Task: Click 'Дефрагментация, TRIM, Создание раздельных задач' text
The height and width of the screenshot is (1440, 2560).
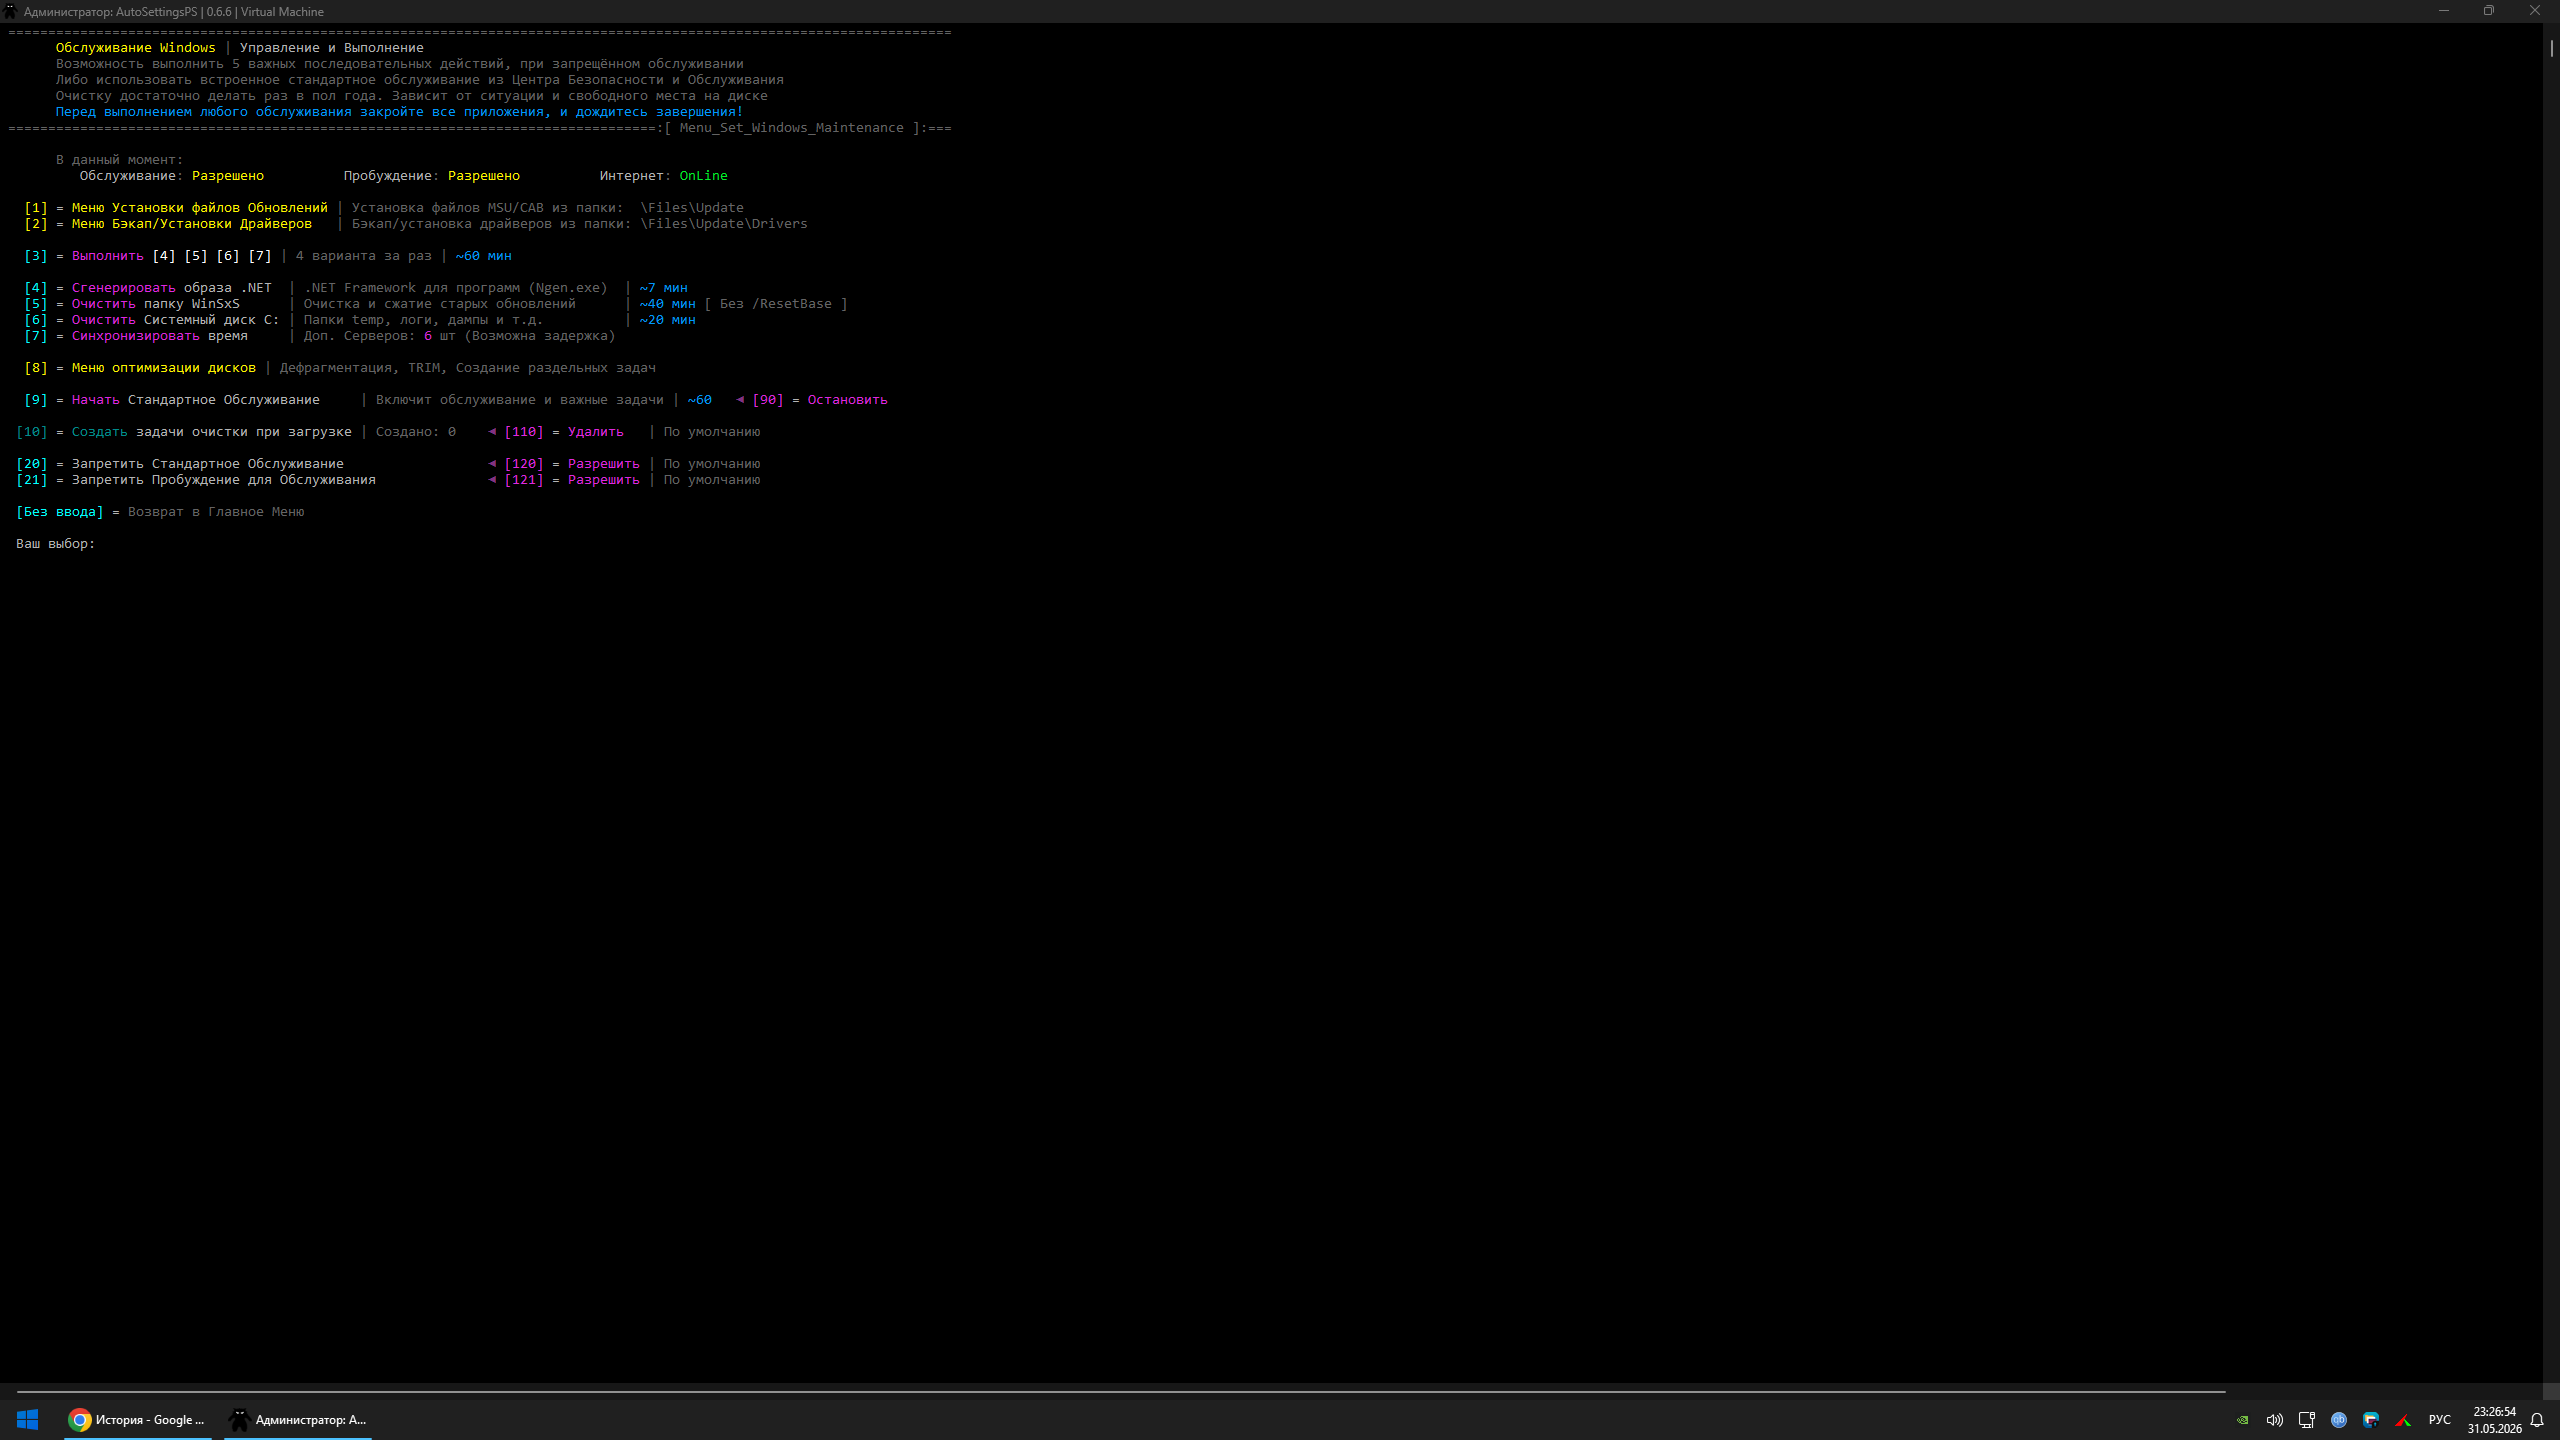Action: click(x=468, y=368)
